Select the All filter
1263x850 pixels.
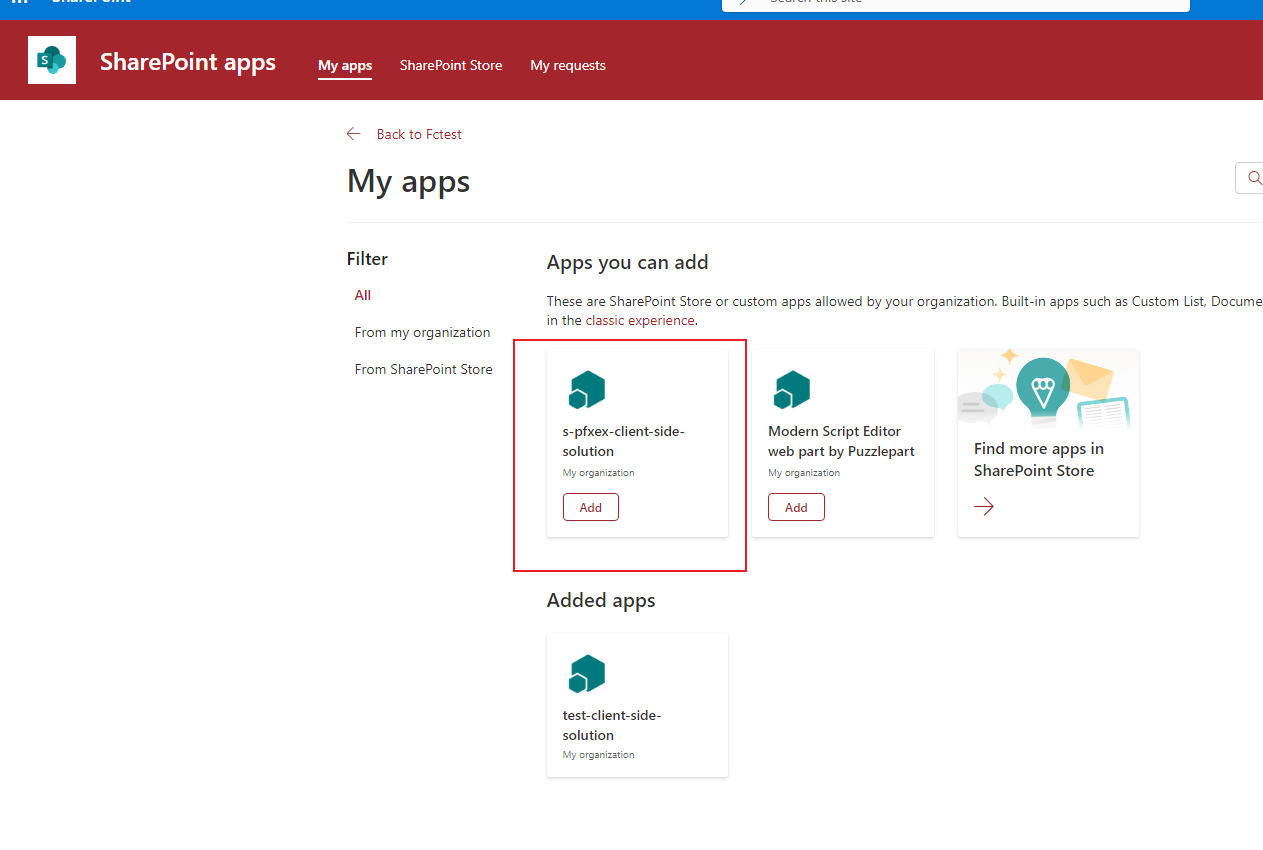(x=363, y=295)
